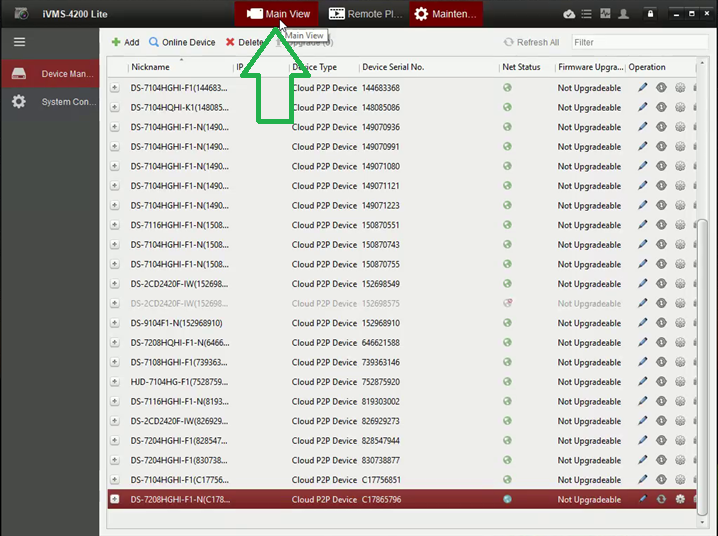This screenshot has height=536, width=718.
Task: Select the DS-7204HGHI-F1(830738... row
Action: [x=402, y=460]
